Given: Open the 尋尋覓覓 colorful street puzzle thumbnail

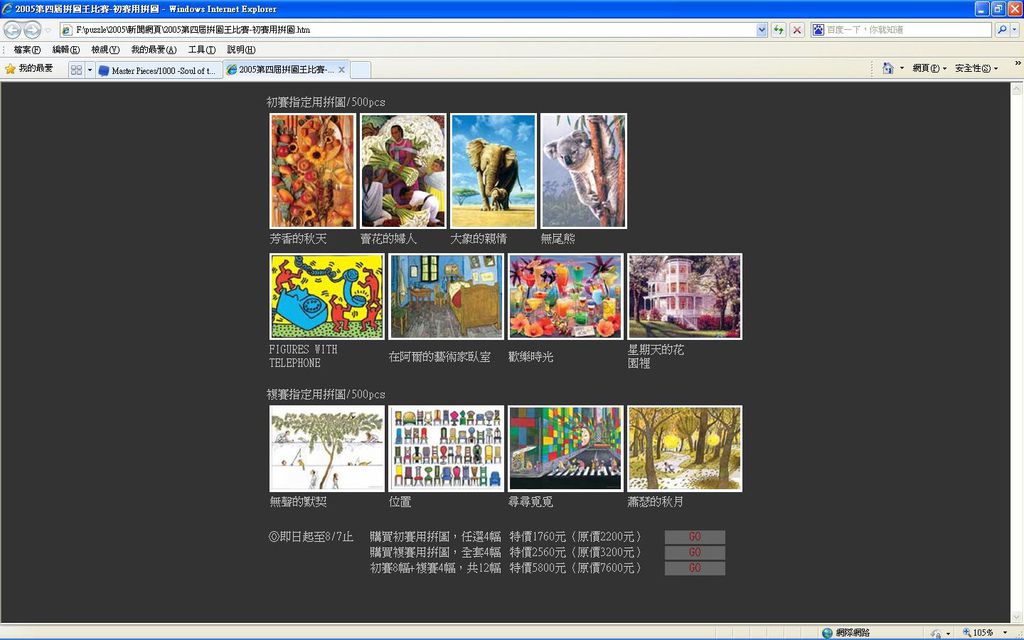Looking at the screenshot, I should pyautogui.click(x=566, y=449).
